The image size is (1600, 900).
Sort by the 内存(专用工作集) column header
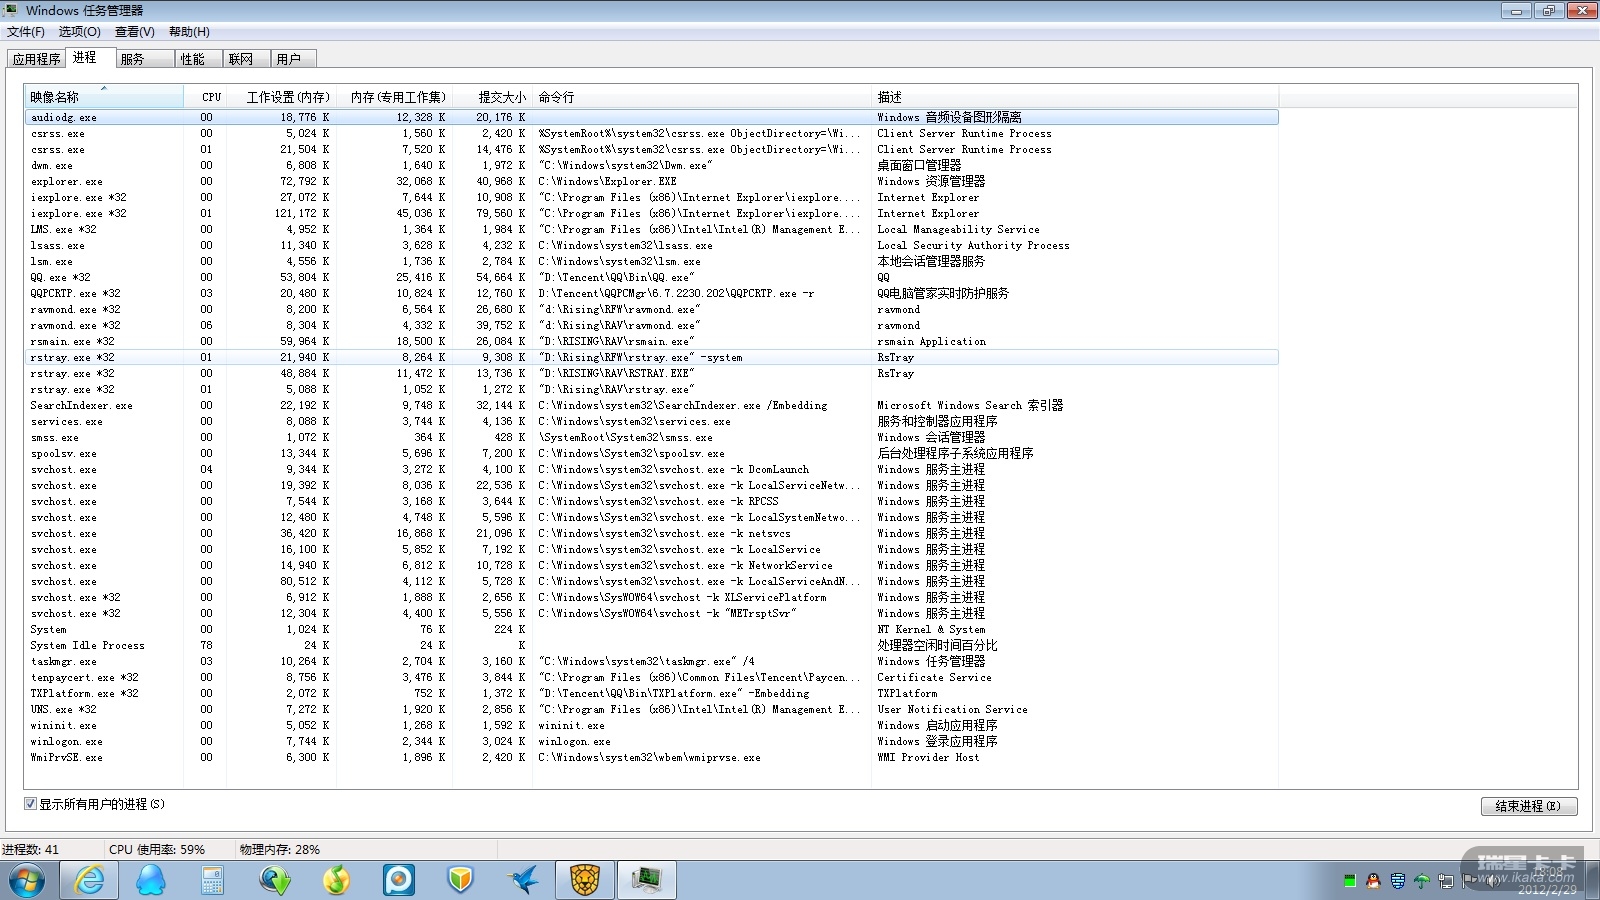click(x=394, y=97)
